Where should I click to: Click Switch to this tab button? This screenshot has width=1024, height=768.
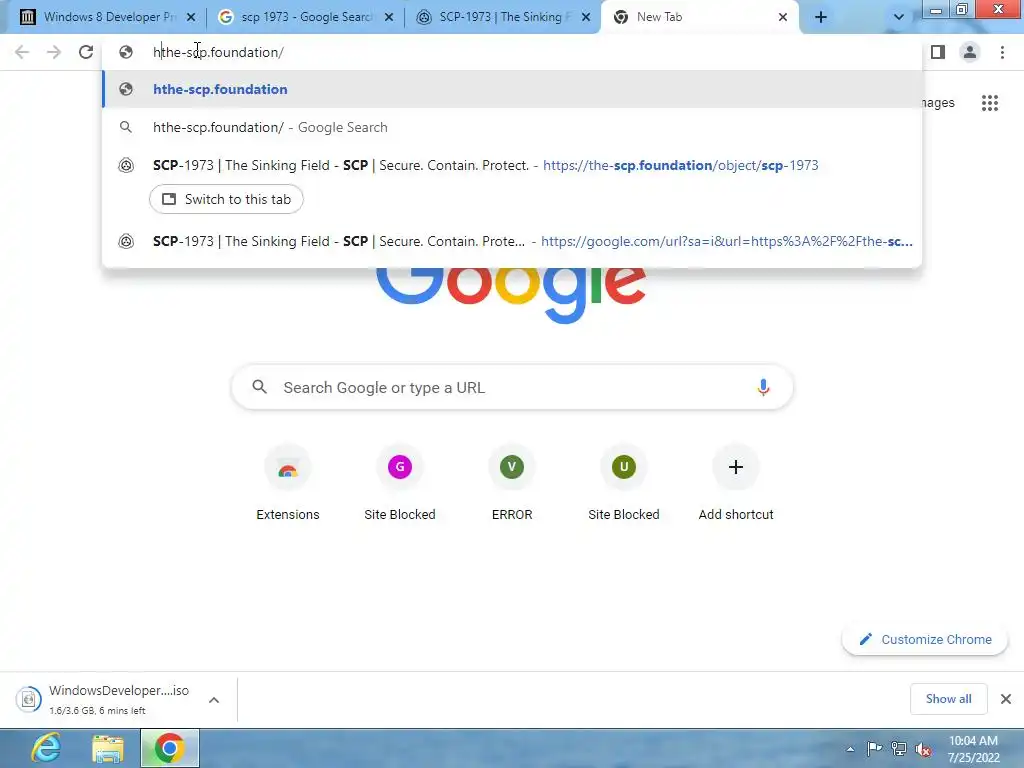226,199
